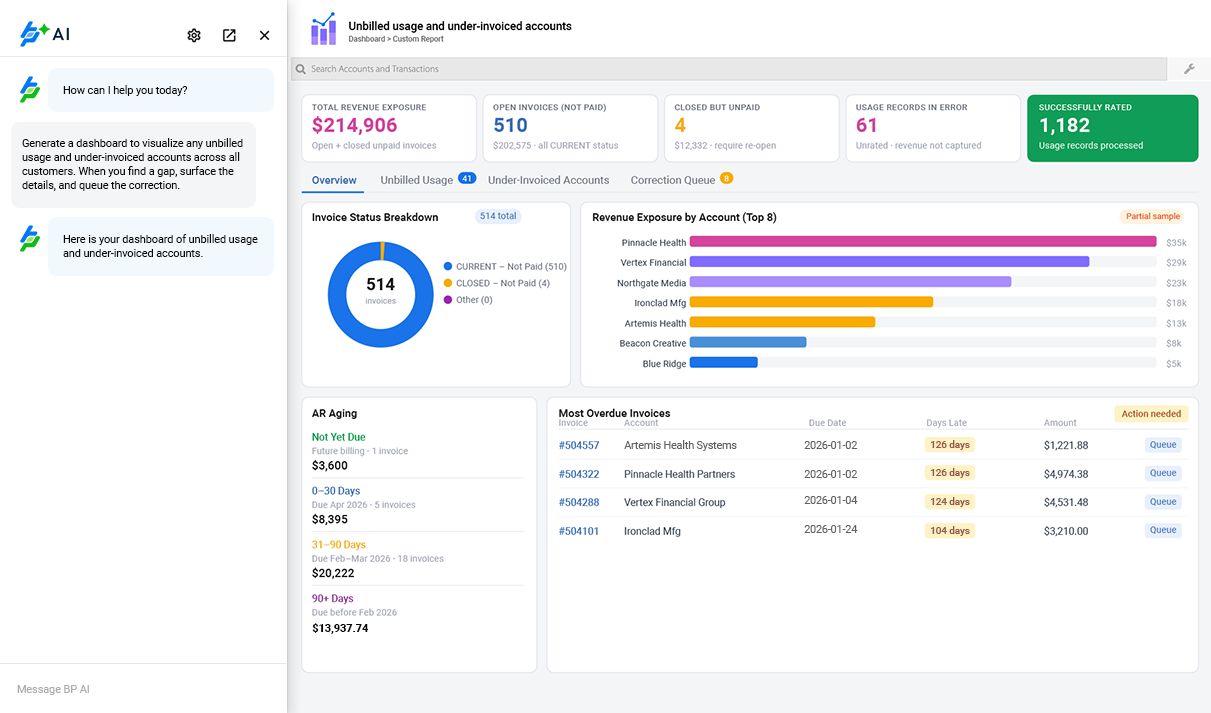This screenshot has width=1211, height=713.
Task: Open the AI panel settings gear
Action: point(194,35)
